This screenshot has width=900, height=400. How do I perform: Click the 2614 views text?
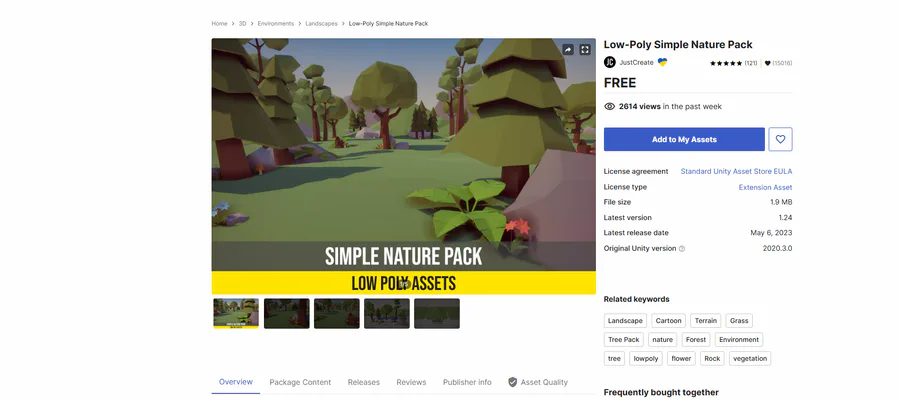tap(639, 107)
